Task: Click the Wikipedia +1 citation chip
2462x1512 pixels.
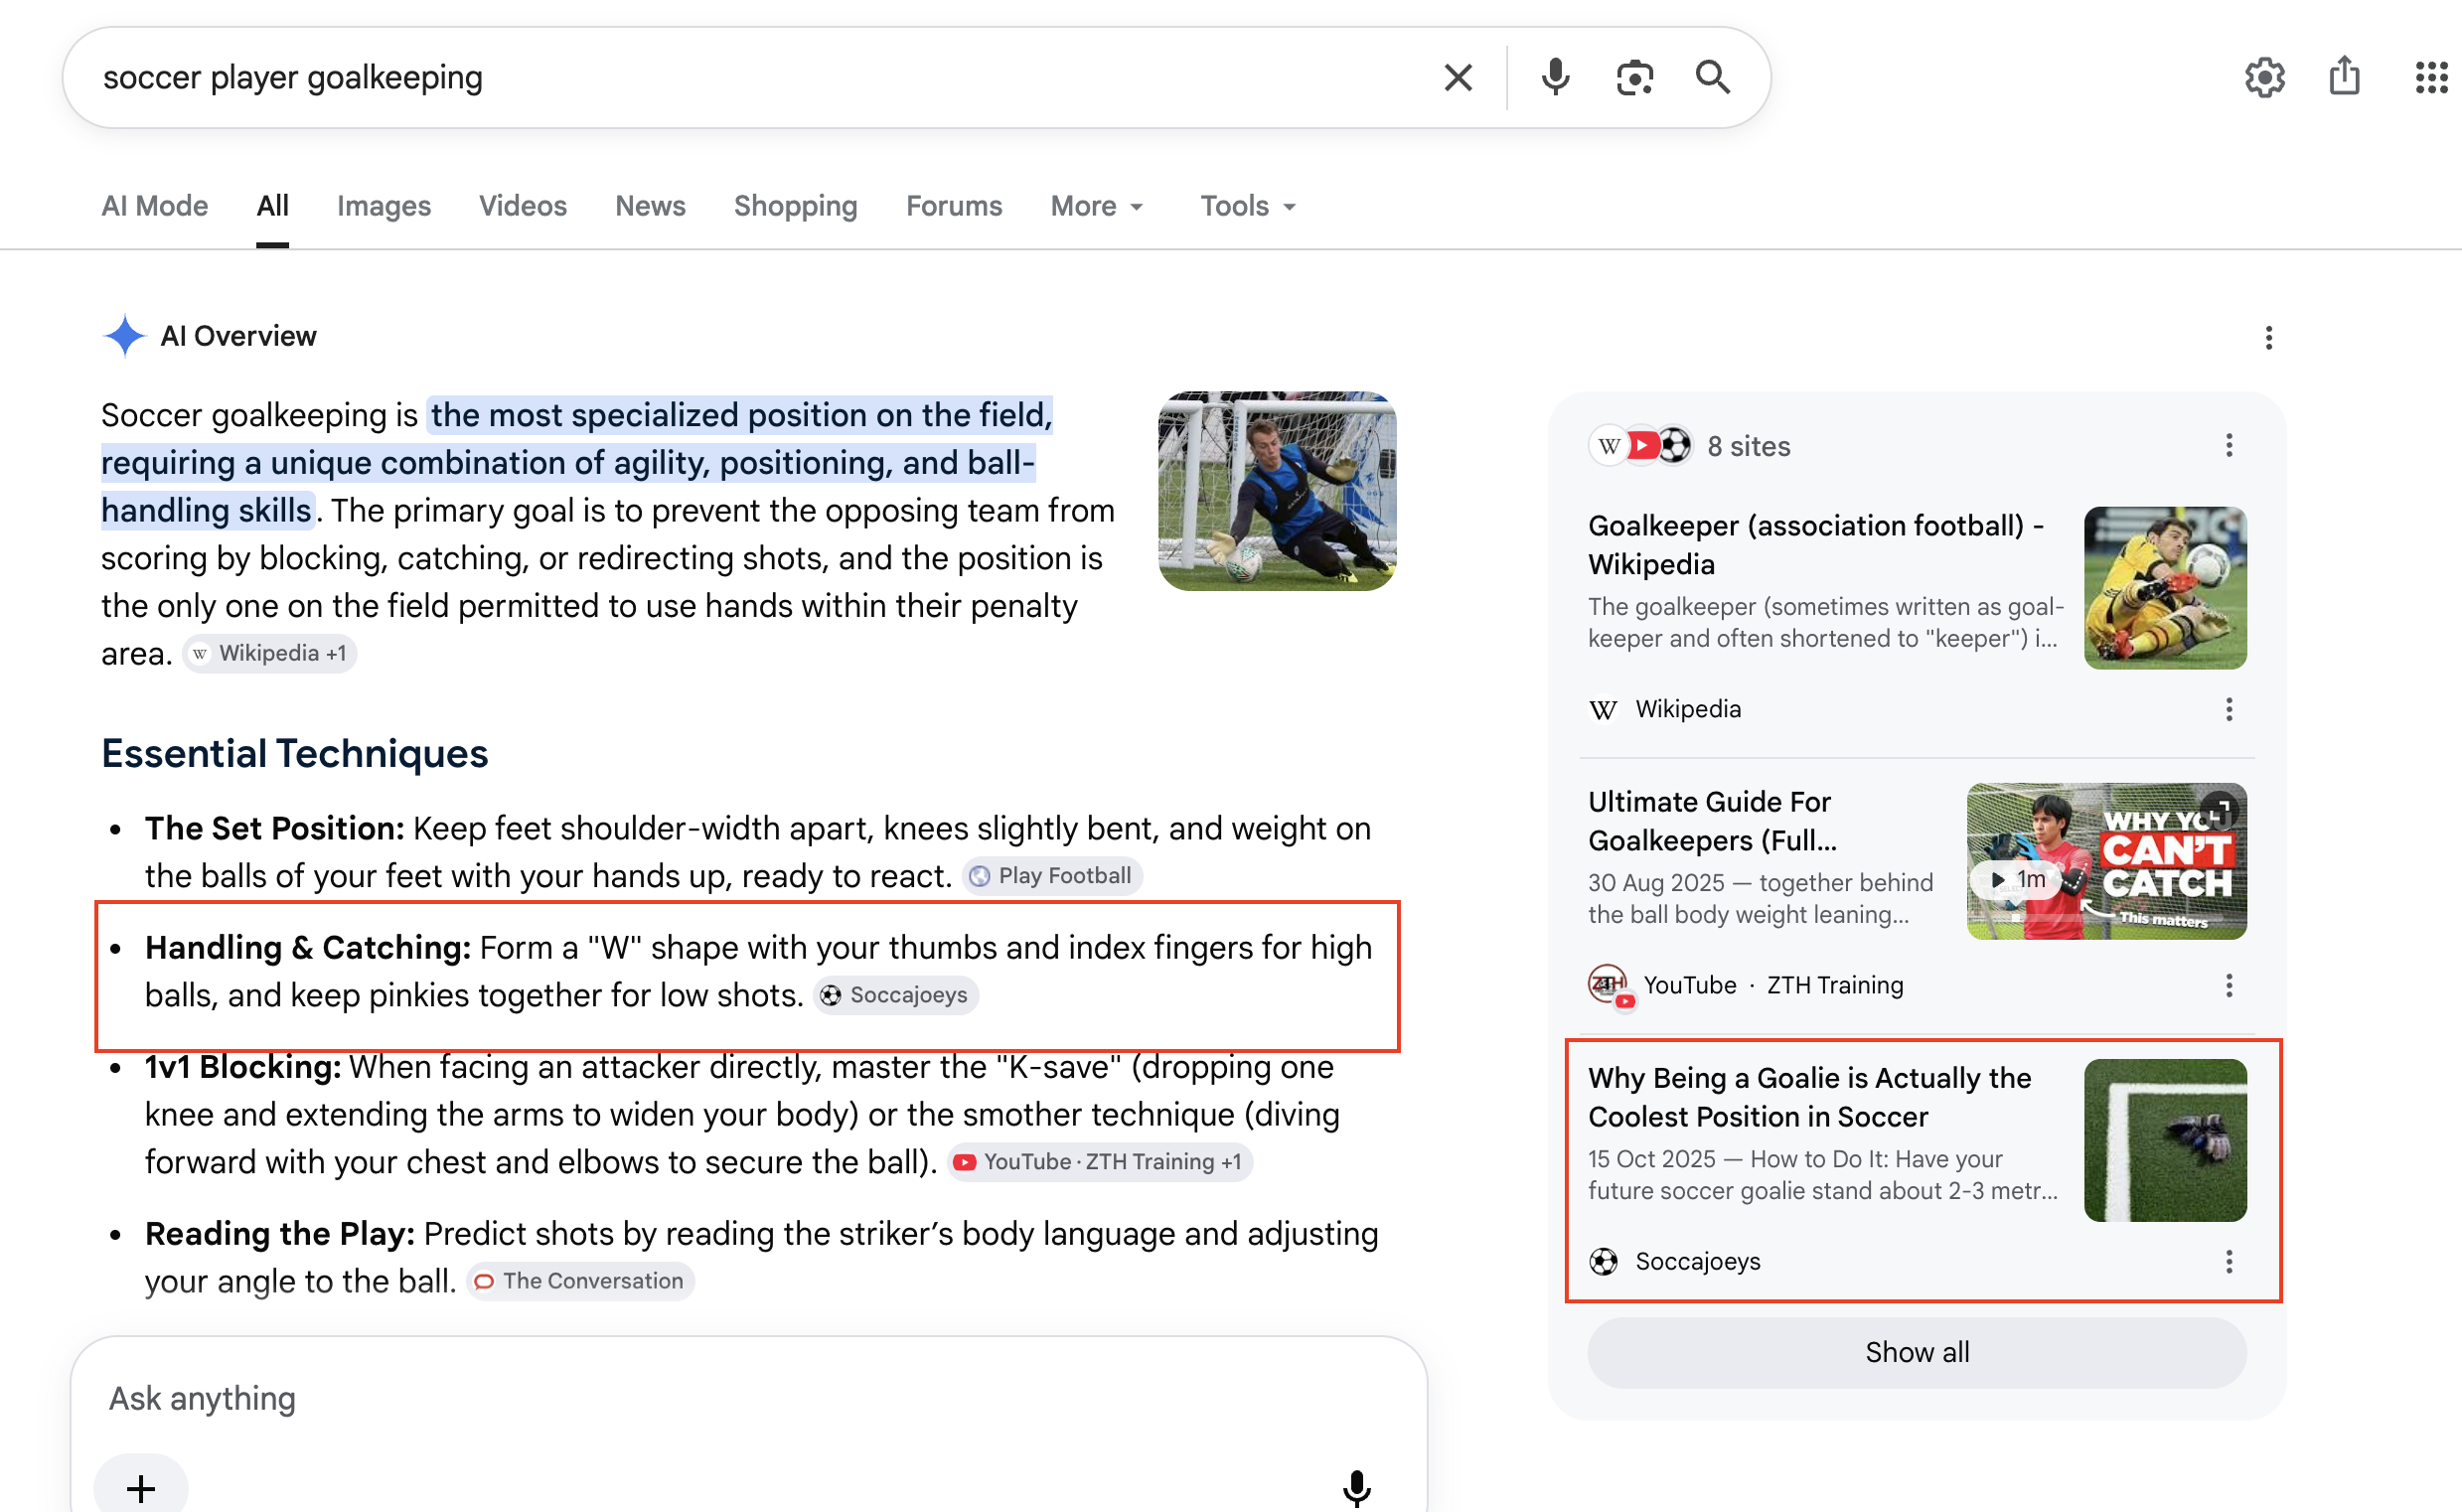Action: (x=270, y=654)
